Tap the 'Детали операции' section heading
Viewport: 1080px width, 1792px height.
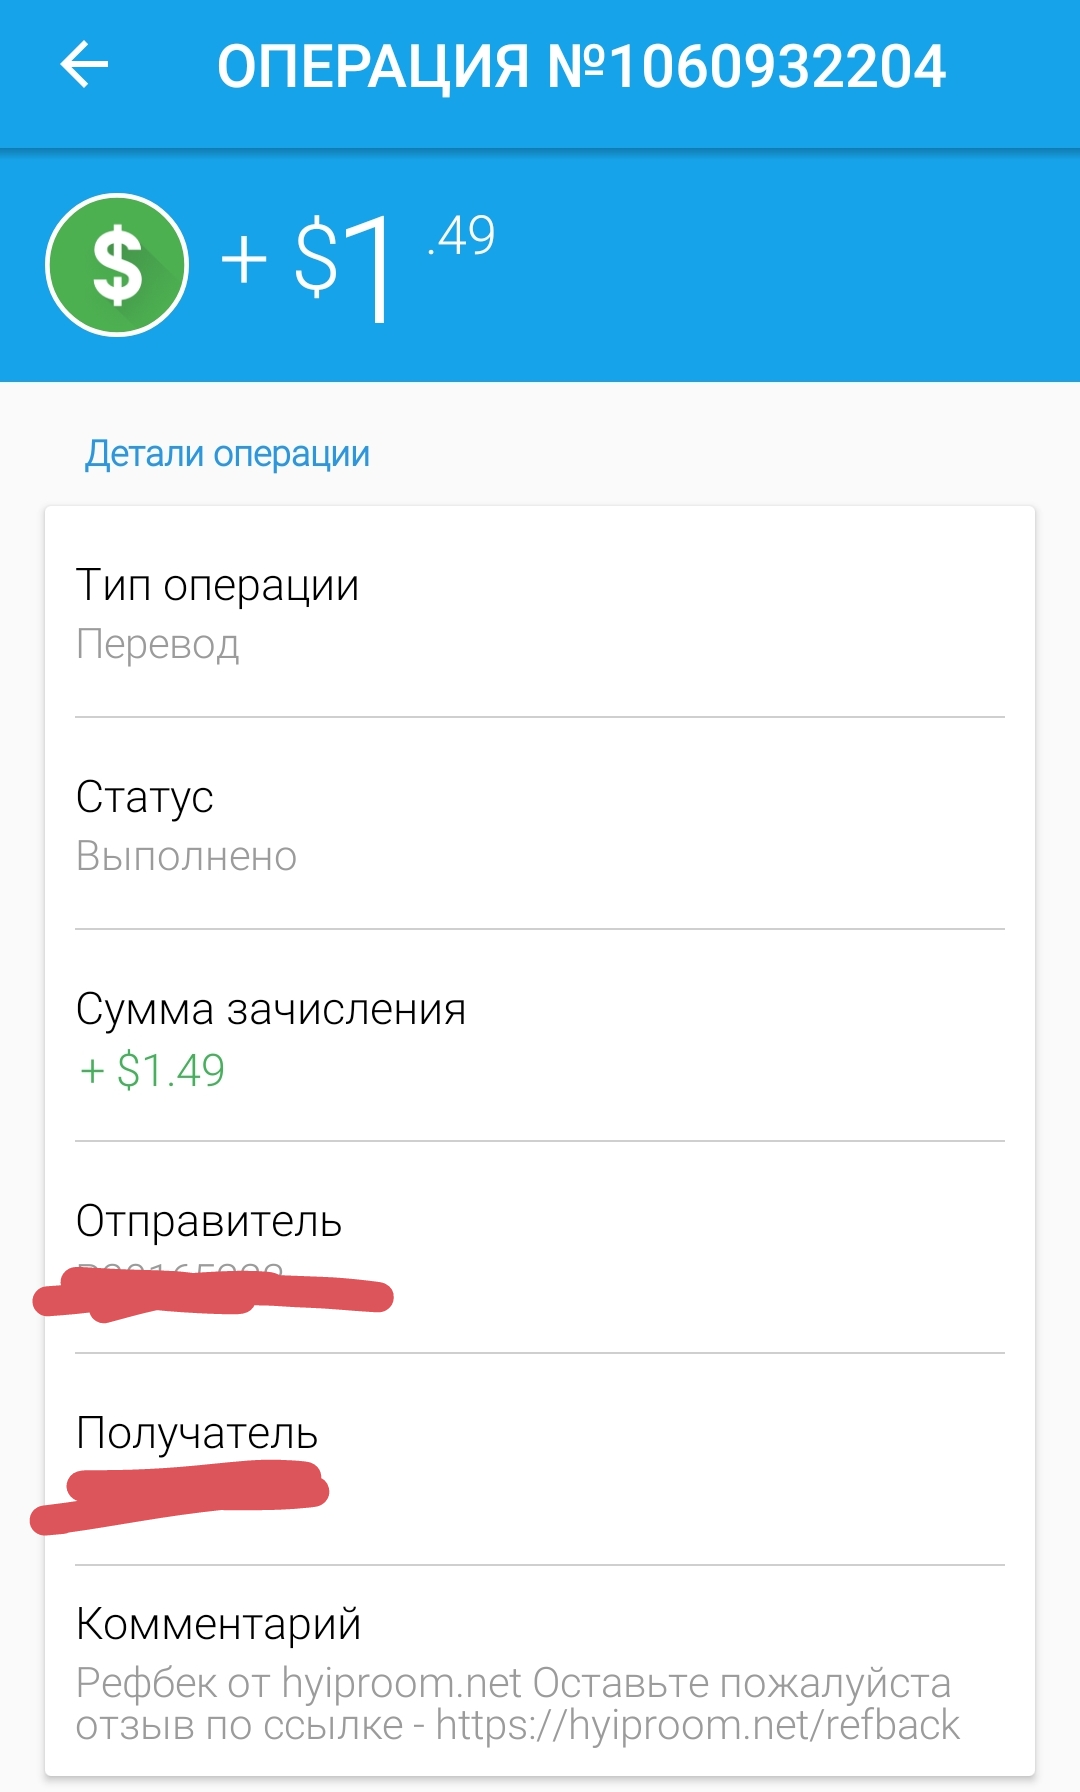[227, 454]
